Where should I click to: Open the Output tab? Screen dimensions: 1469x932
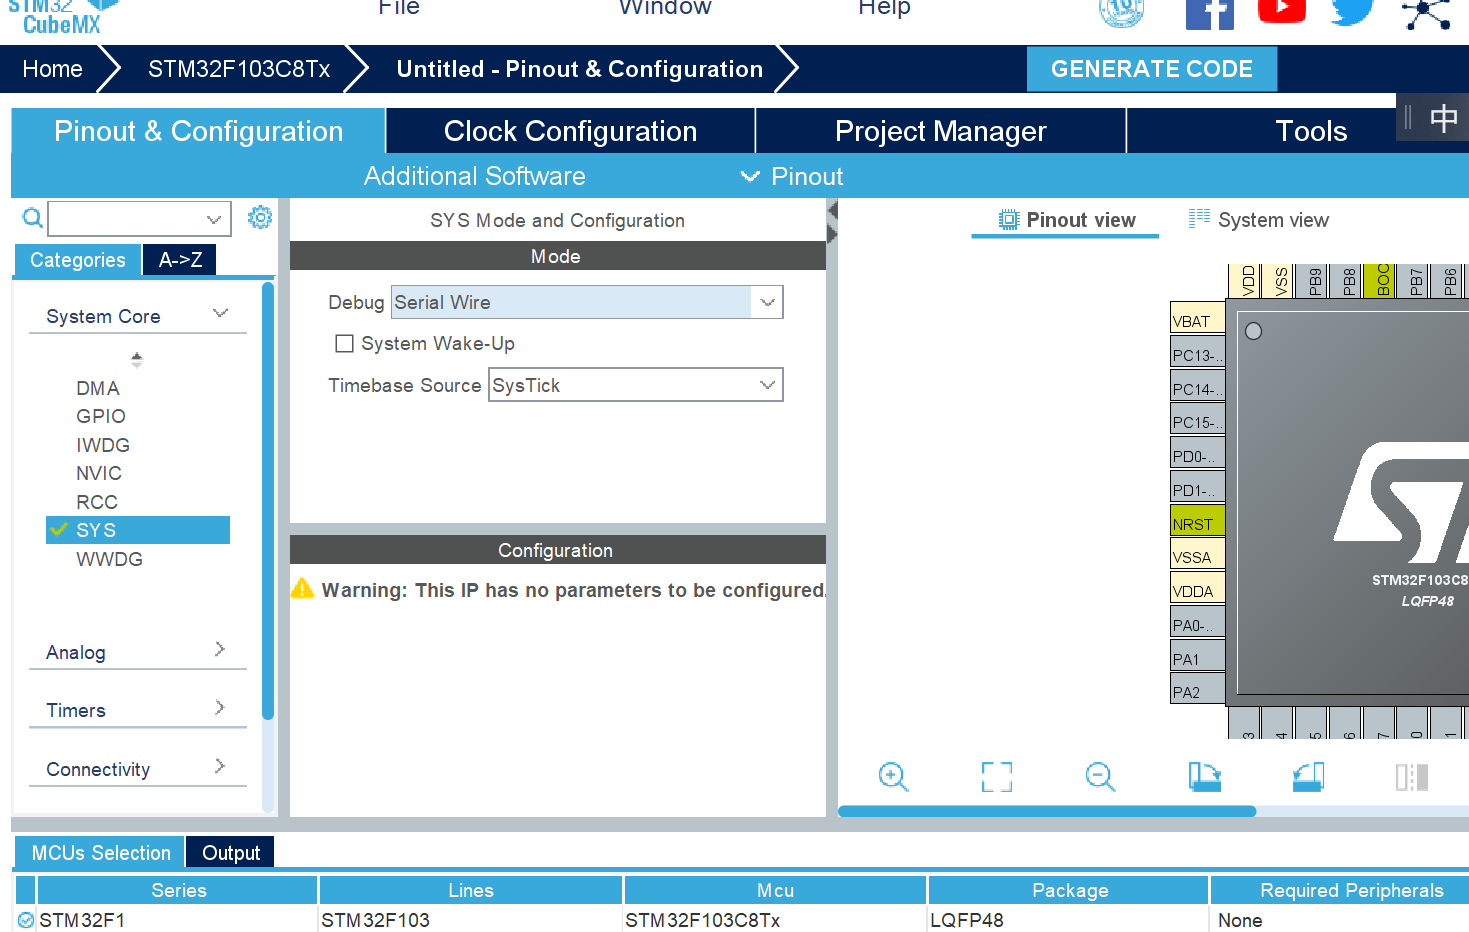[231, 853]
